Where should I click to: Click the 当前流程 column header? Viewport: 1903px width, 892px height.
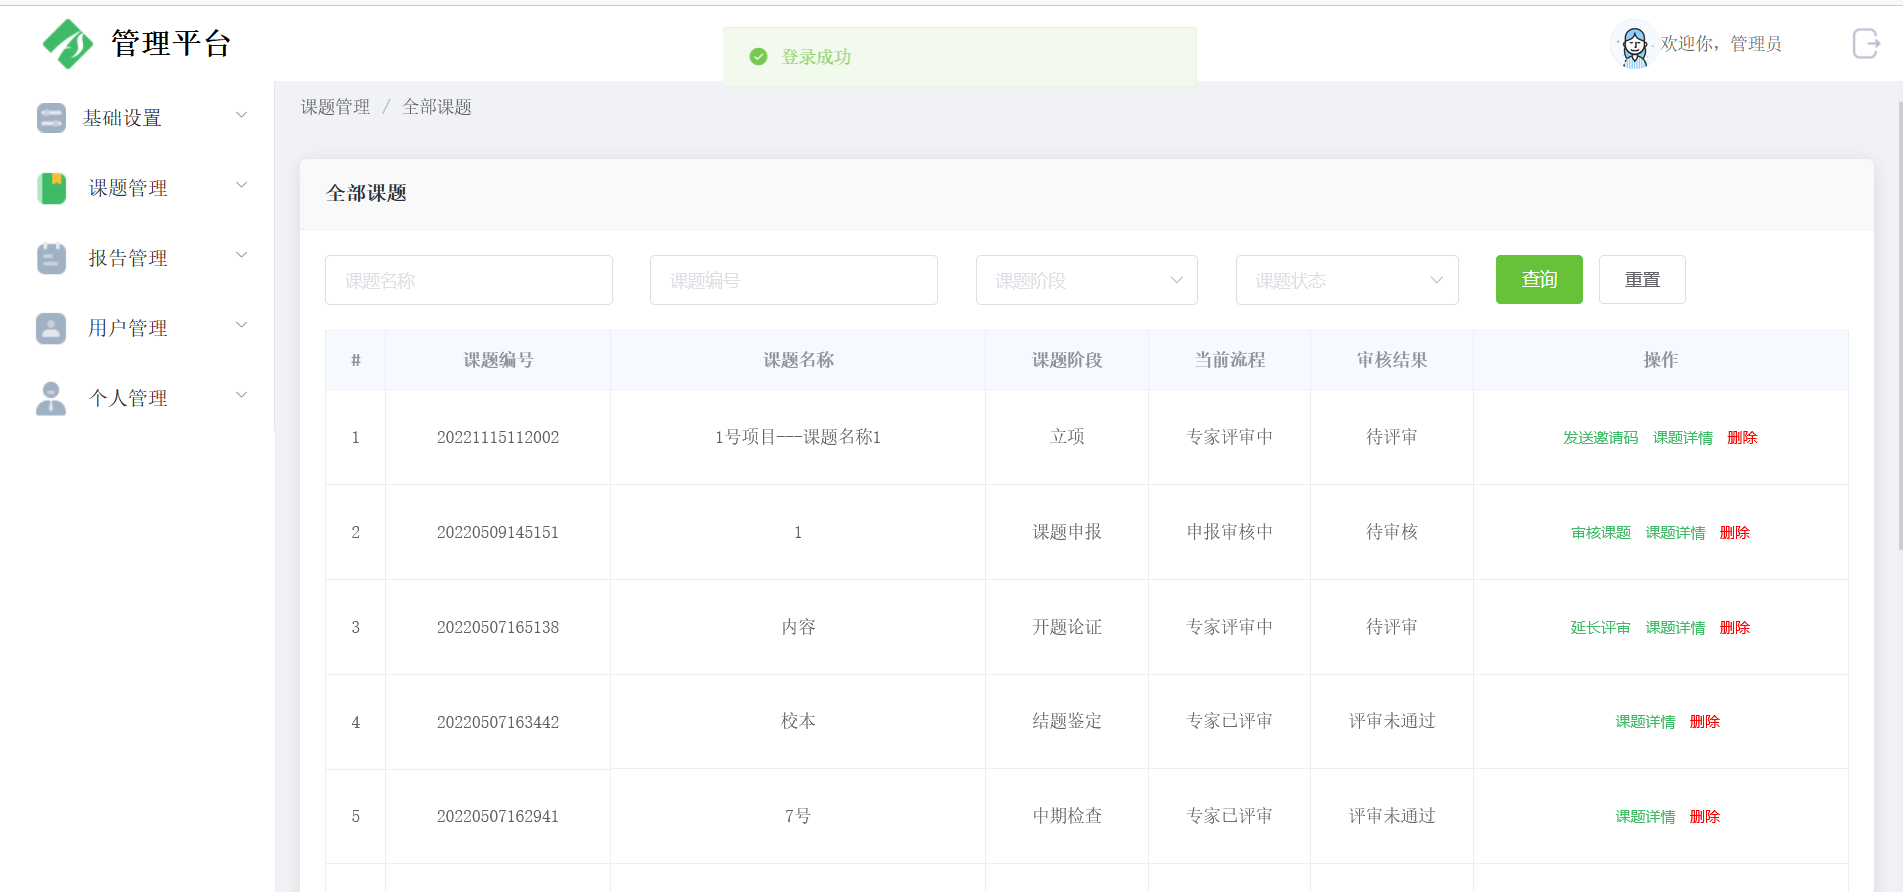point(1230,360)
